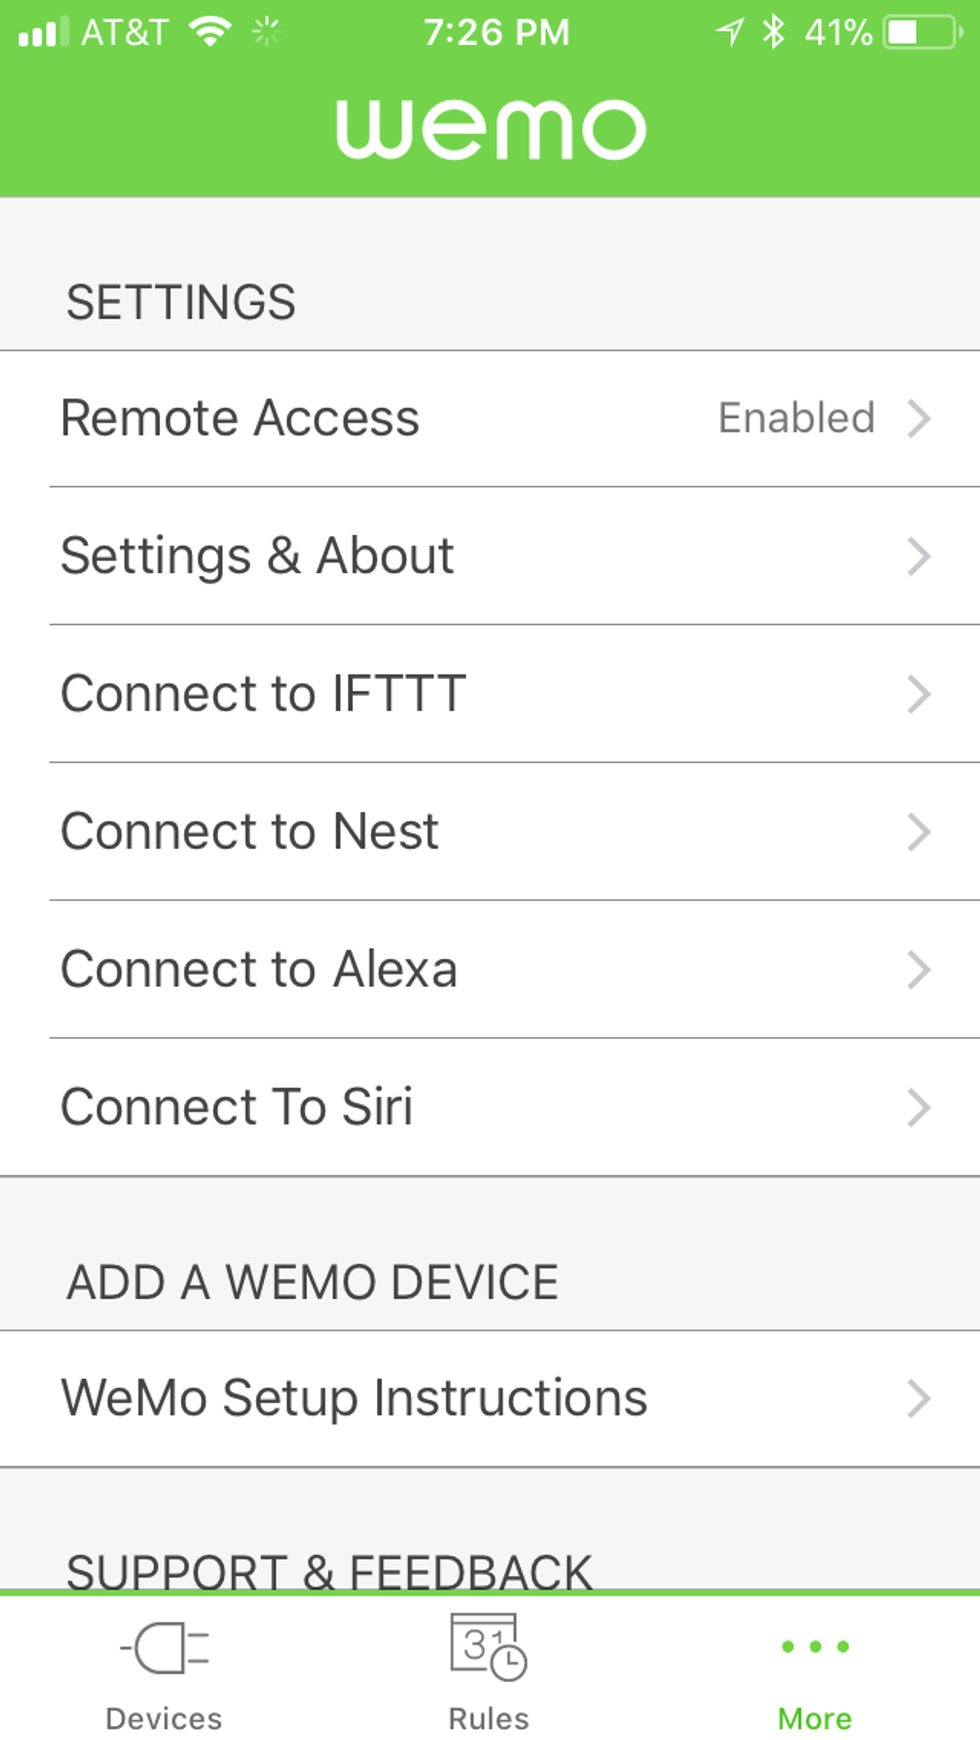Expand the Connect To Siri chevron
This screenshot has width=980, height=1740.
919,1108
